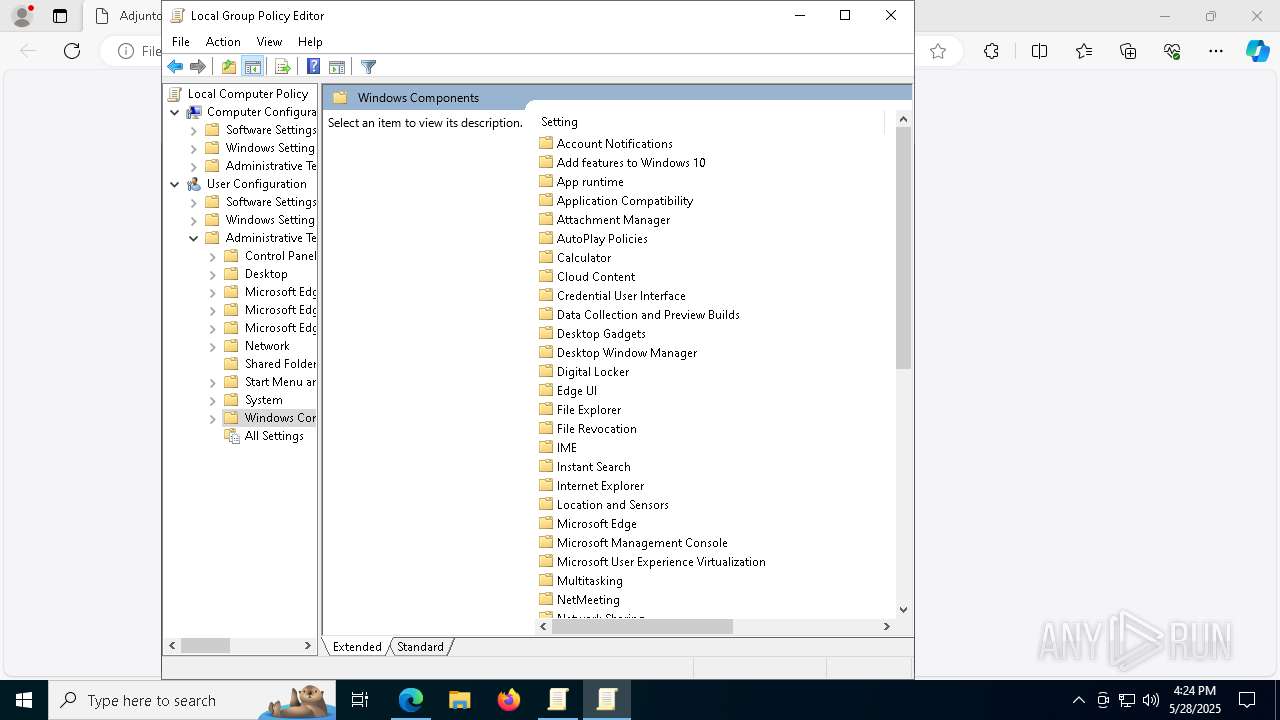Viewport: 1280px width, 720px height.
Task: Select Location and Sensors folder
Action: (613, 505)
